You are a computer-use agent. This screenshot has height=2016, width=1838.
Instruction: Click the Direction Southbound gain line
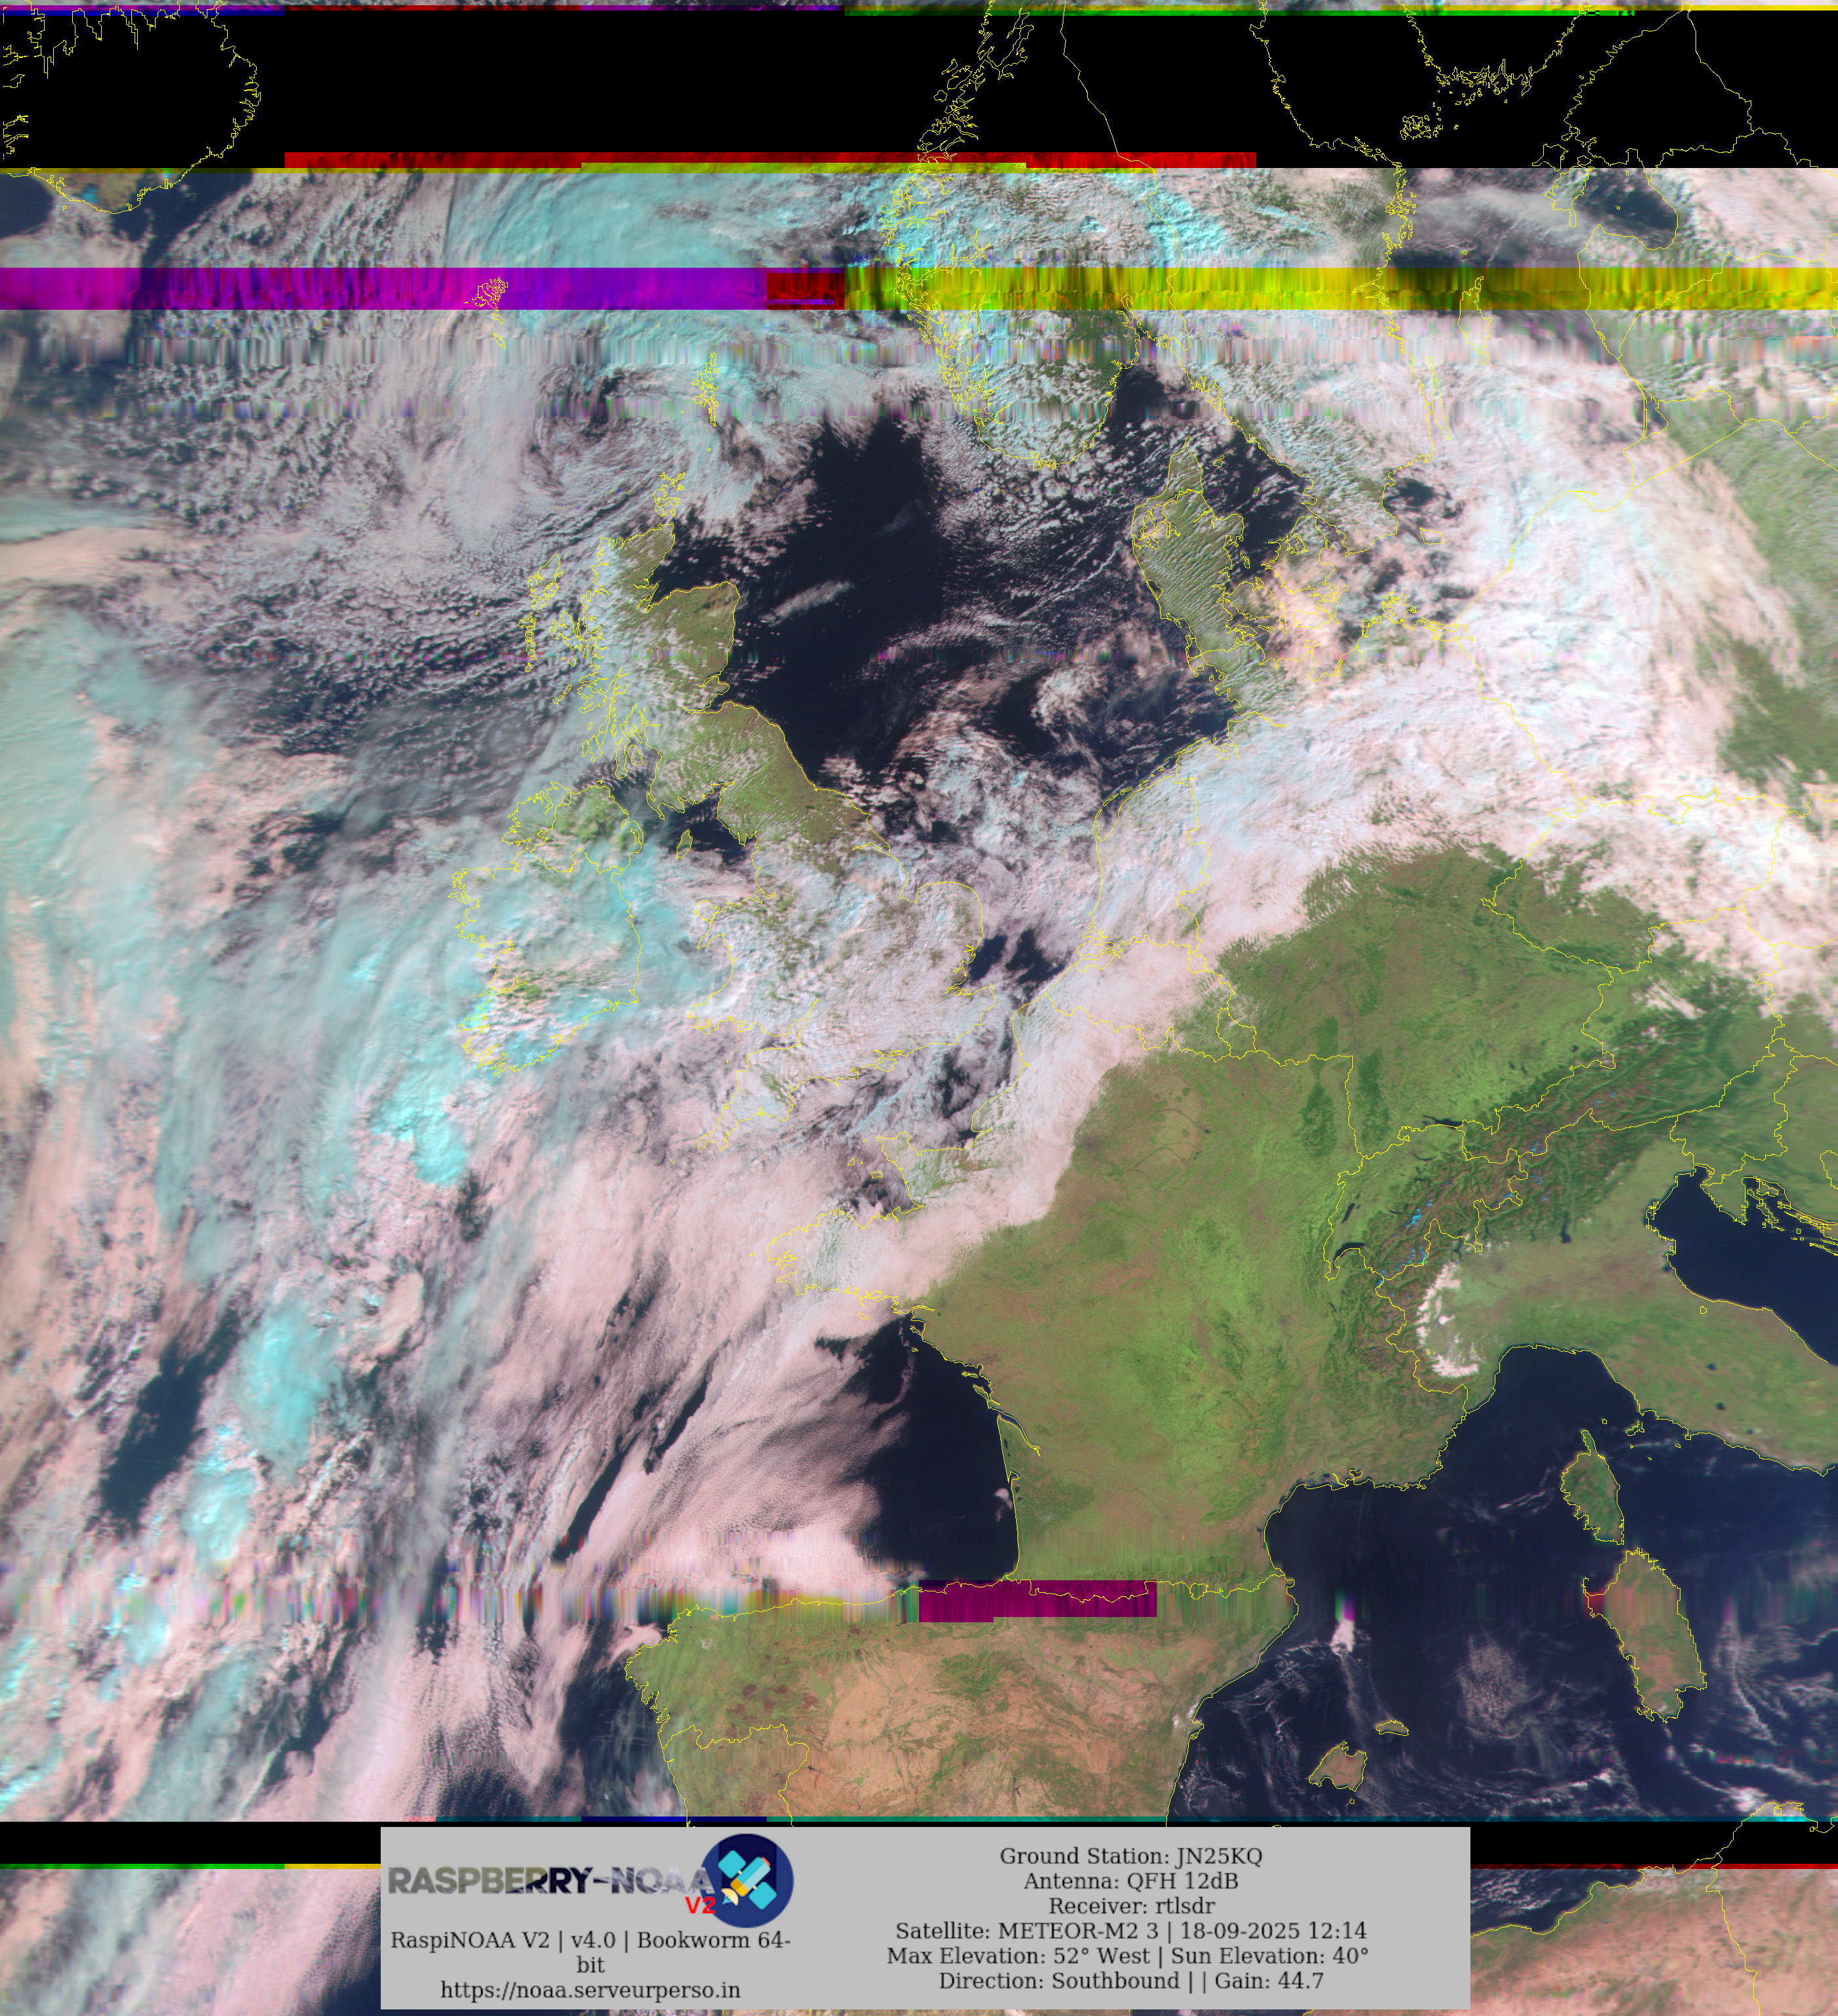pyautogui.click(x=1130, y=1981)
